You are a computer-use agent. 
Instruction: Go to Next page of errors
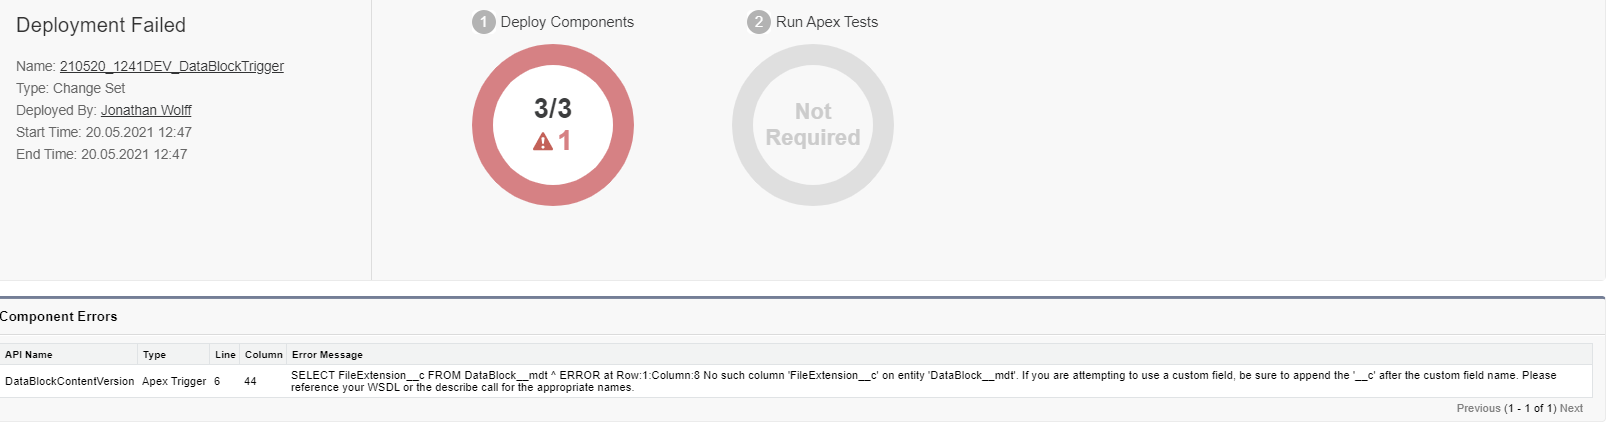(1571, 408)
